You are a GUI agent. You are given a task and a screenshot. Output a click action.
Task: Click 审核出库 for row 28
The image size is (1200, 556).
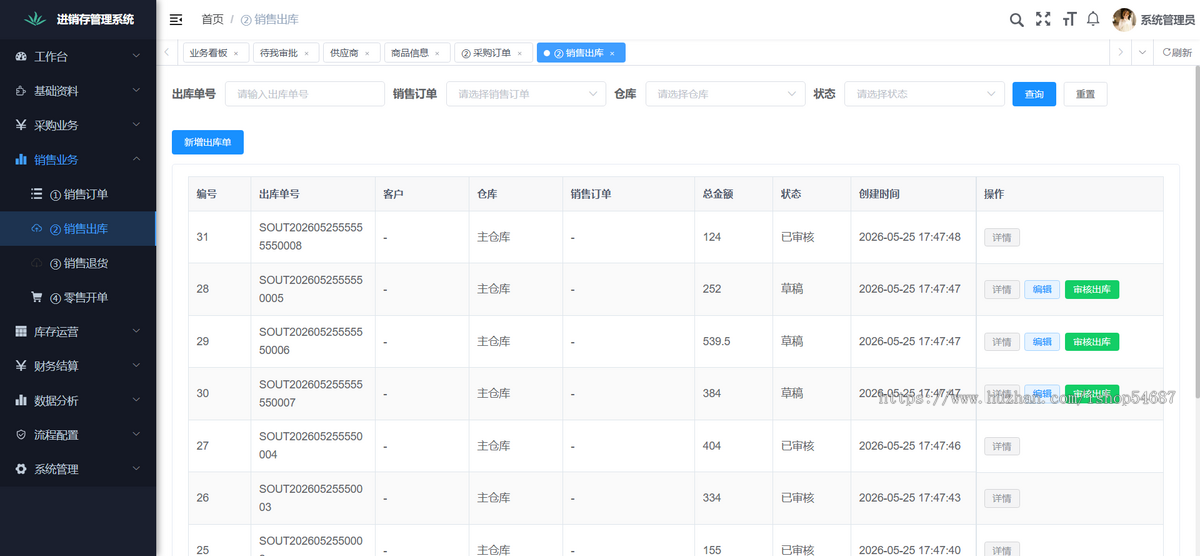point(1092,289)
